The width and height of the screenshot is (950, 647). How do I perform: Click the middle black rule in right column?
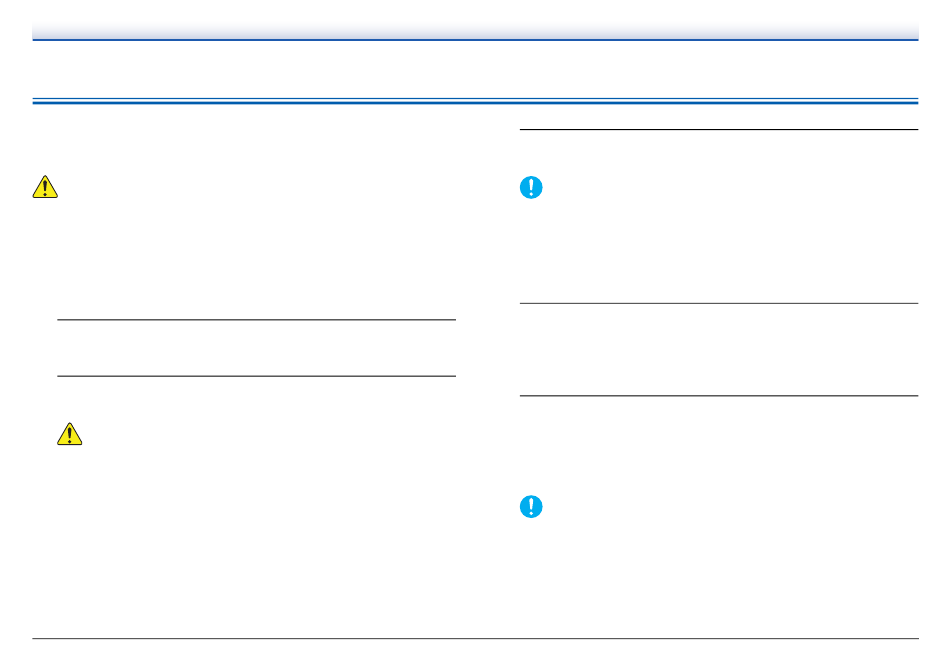point(718,303)
